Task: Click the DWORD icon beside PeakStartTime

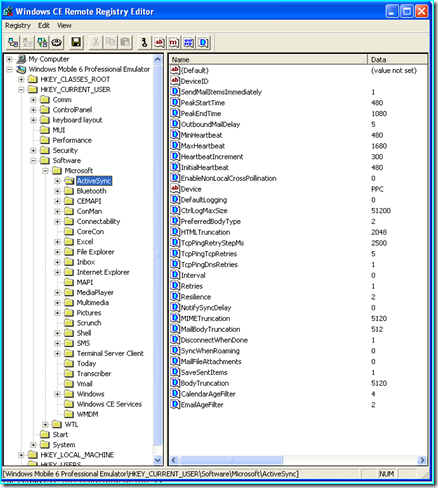Action: pyautogui.click(x=175, y=102)
